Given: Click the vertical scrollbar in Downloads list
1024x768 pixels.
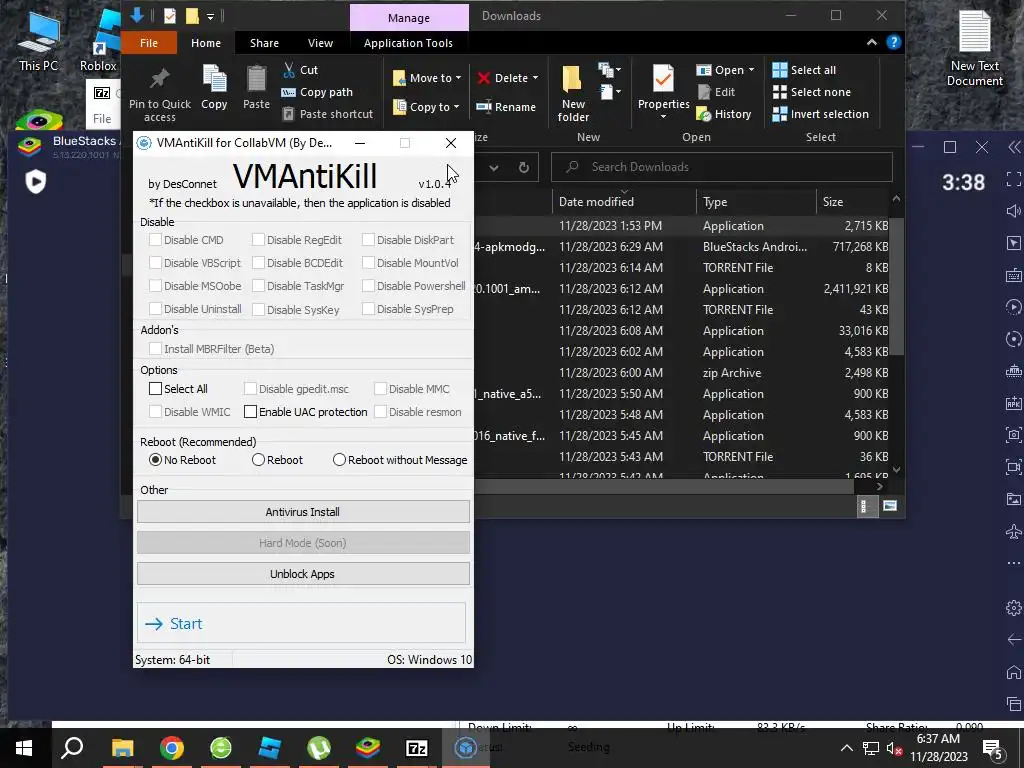Looking at the screenshot, I should (896, 287).
